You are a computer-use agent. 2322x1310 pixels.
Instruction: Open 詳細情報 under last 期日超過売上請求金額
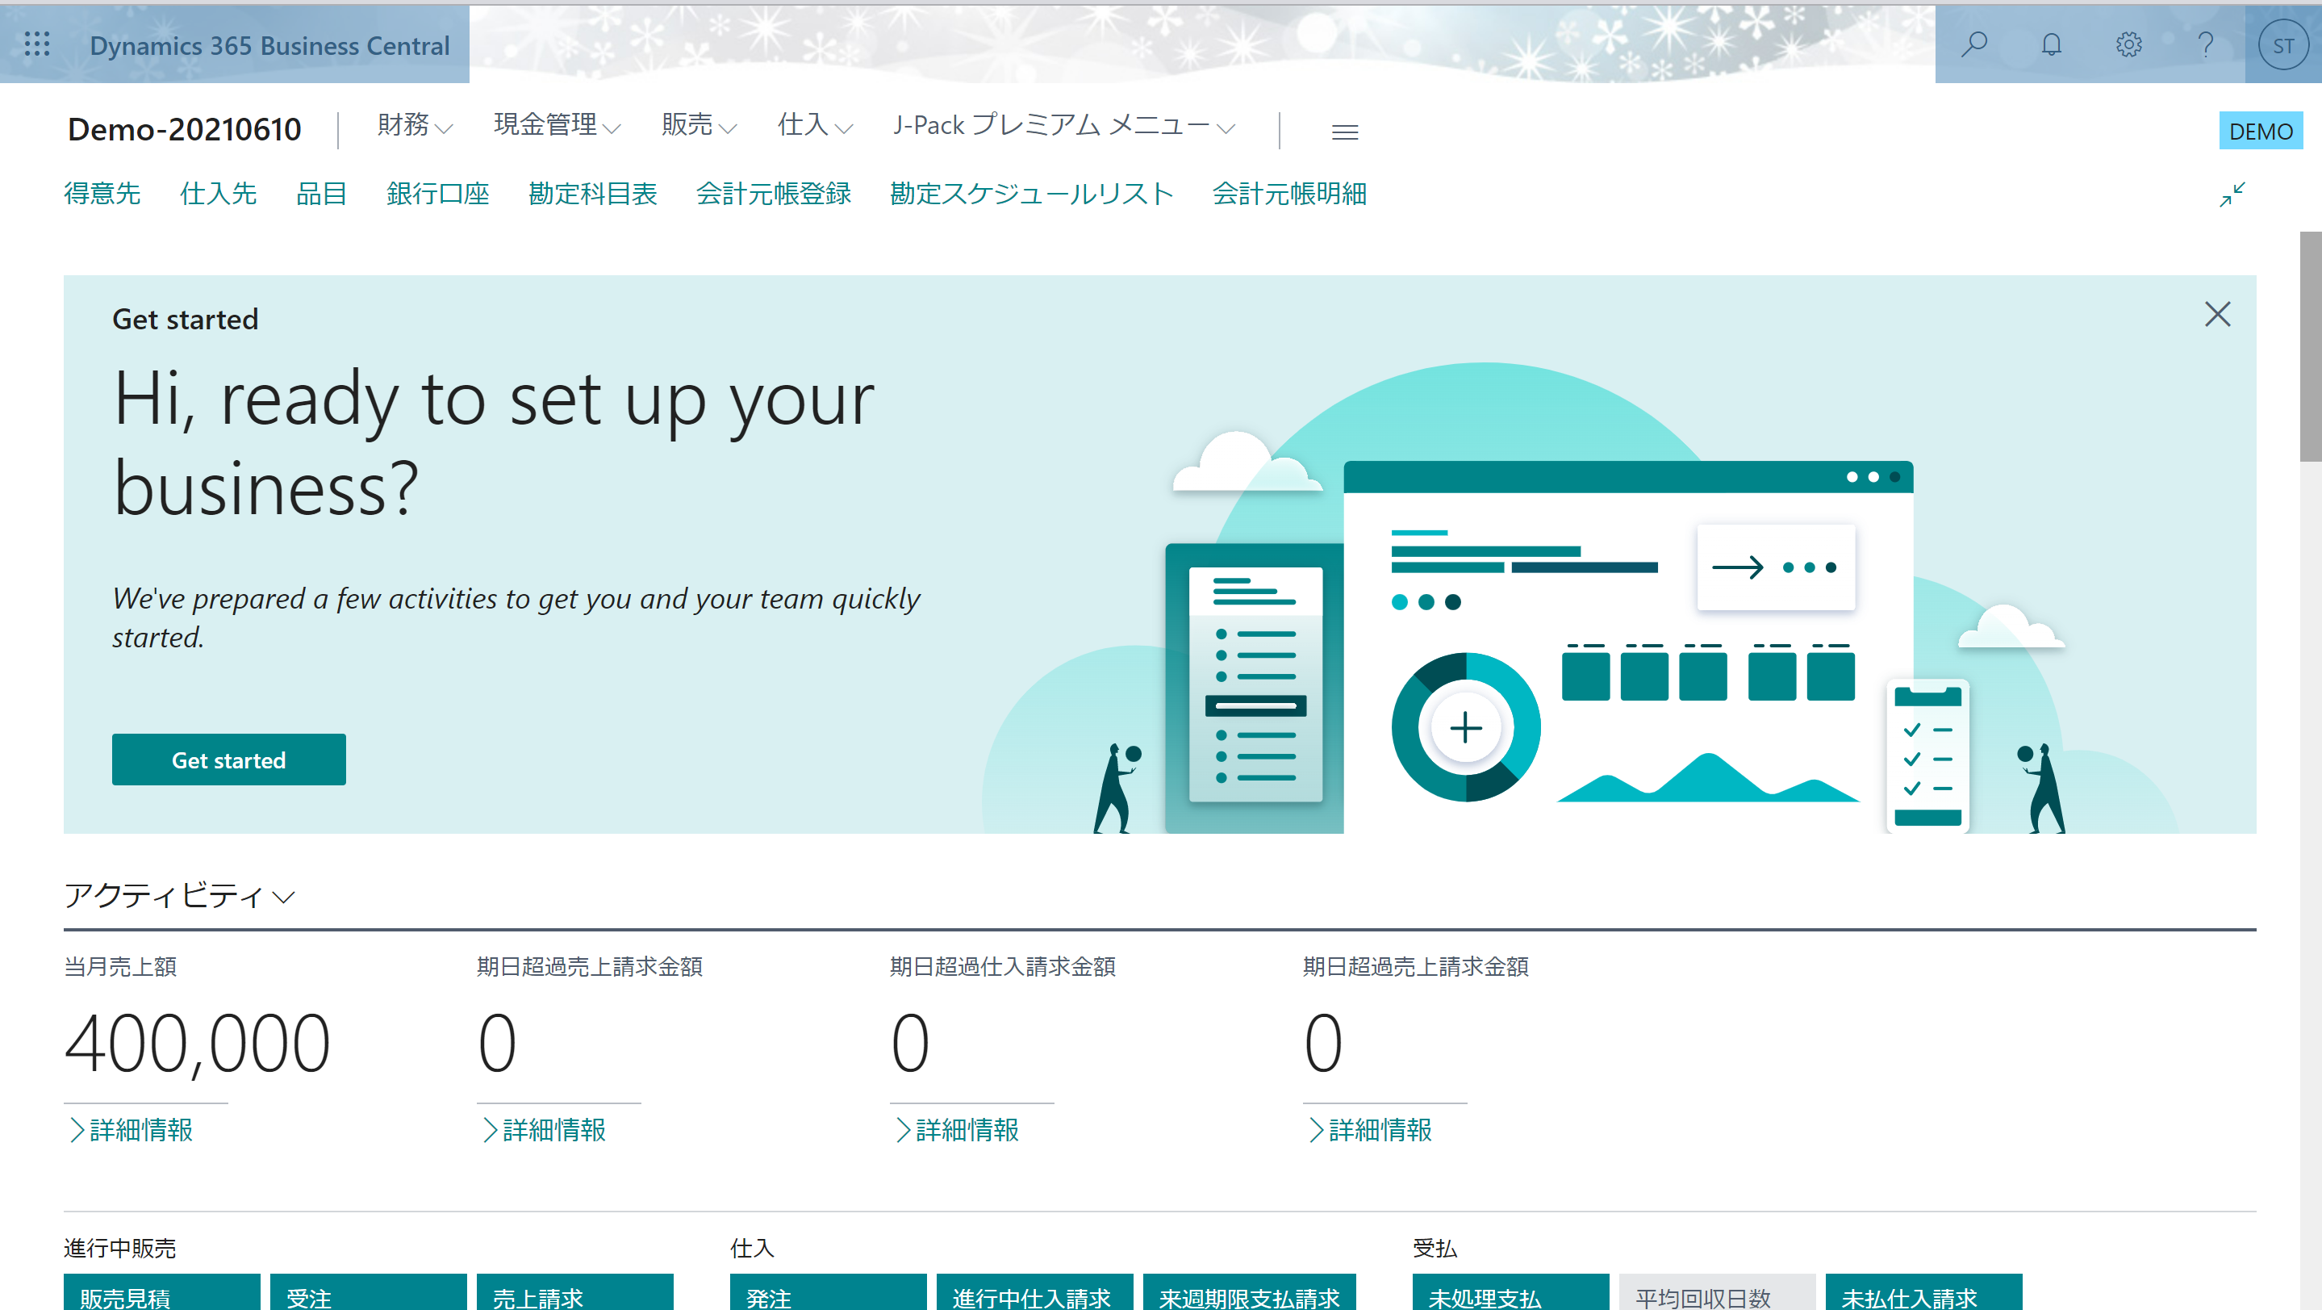click(1369, 1130)
